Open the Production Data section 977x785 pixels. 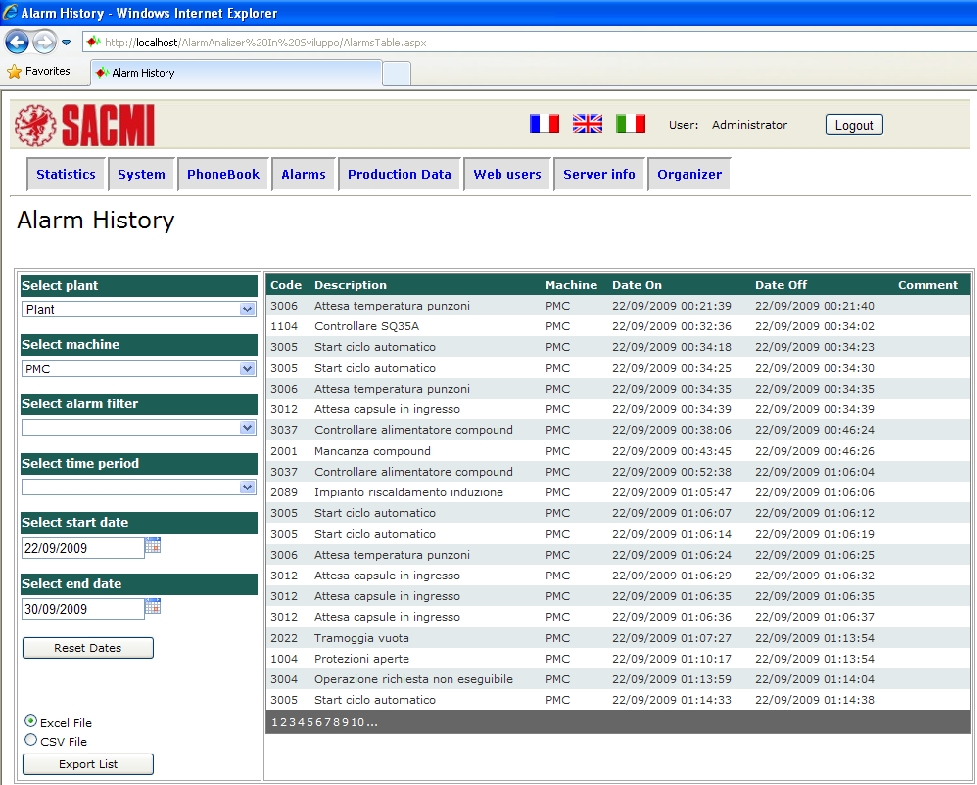pyautogui.click(x=399, y=173)
